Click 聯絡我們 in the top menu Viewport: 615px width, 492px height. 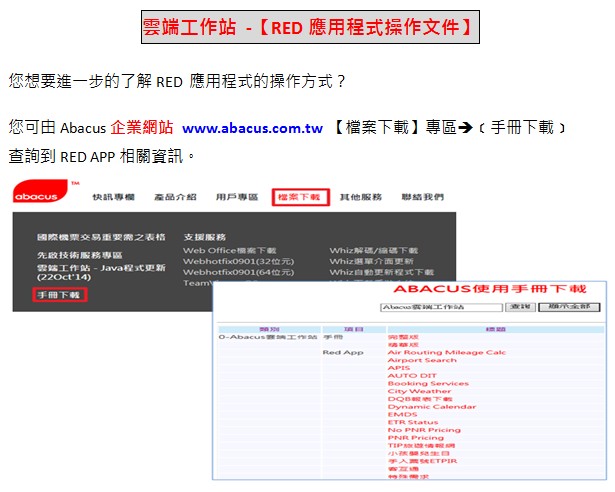pos(423,198)
